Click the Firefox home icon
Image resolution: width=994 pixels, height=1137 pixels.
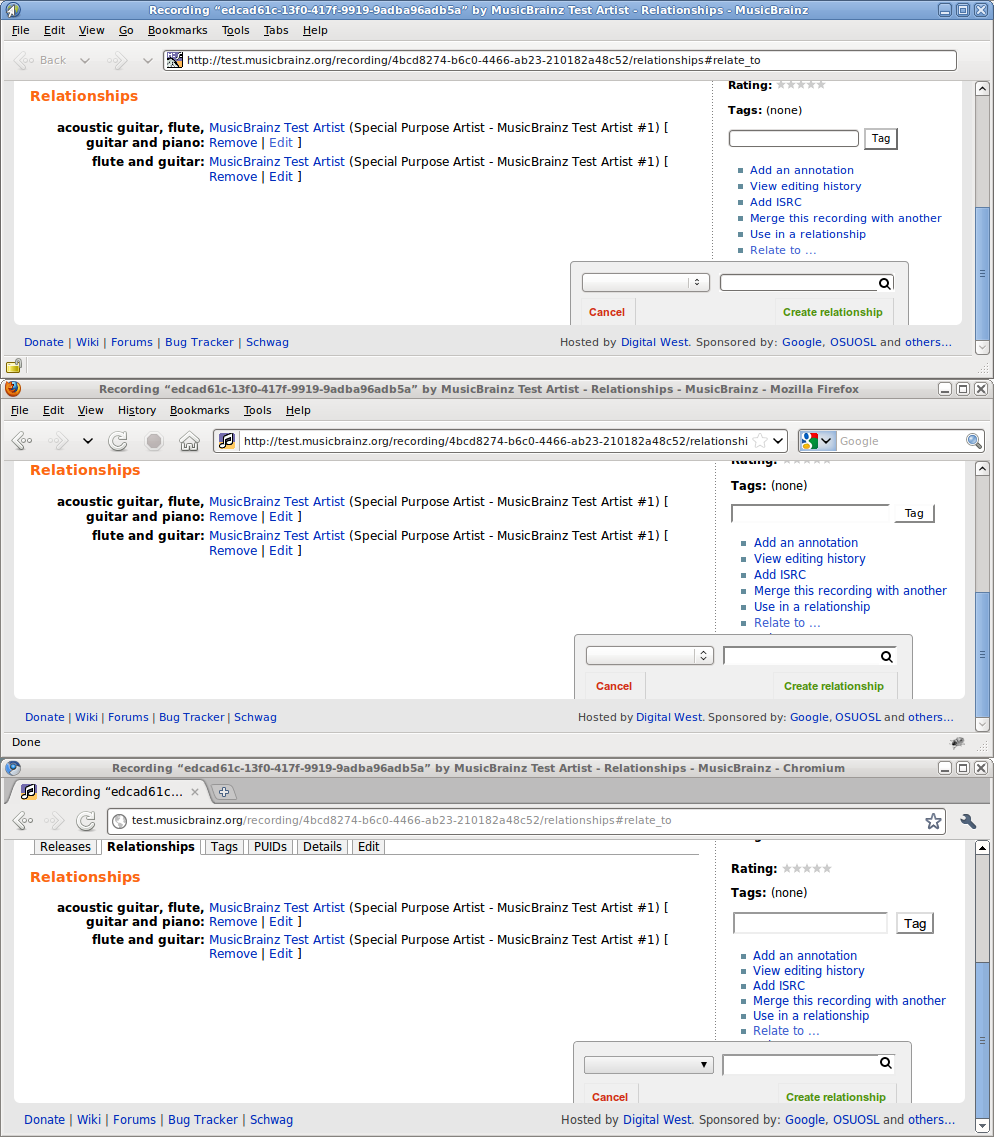(x=189, y=441)
